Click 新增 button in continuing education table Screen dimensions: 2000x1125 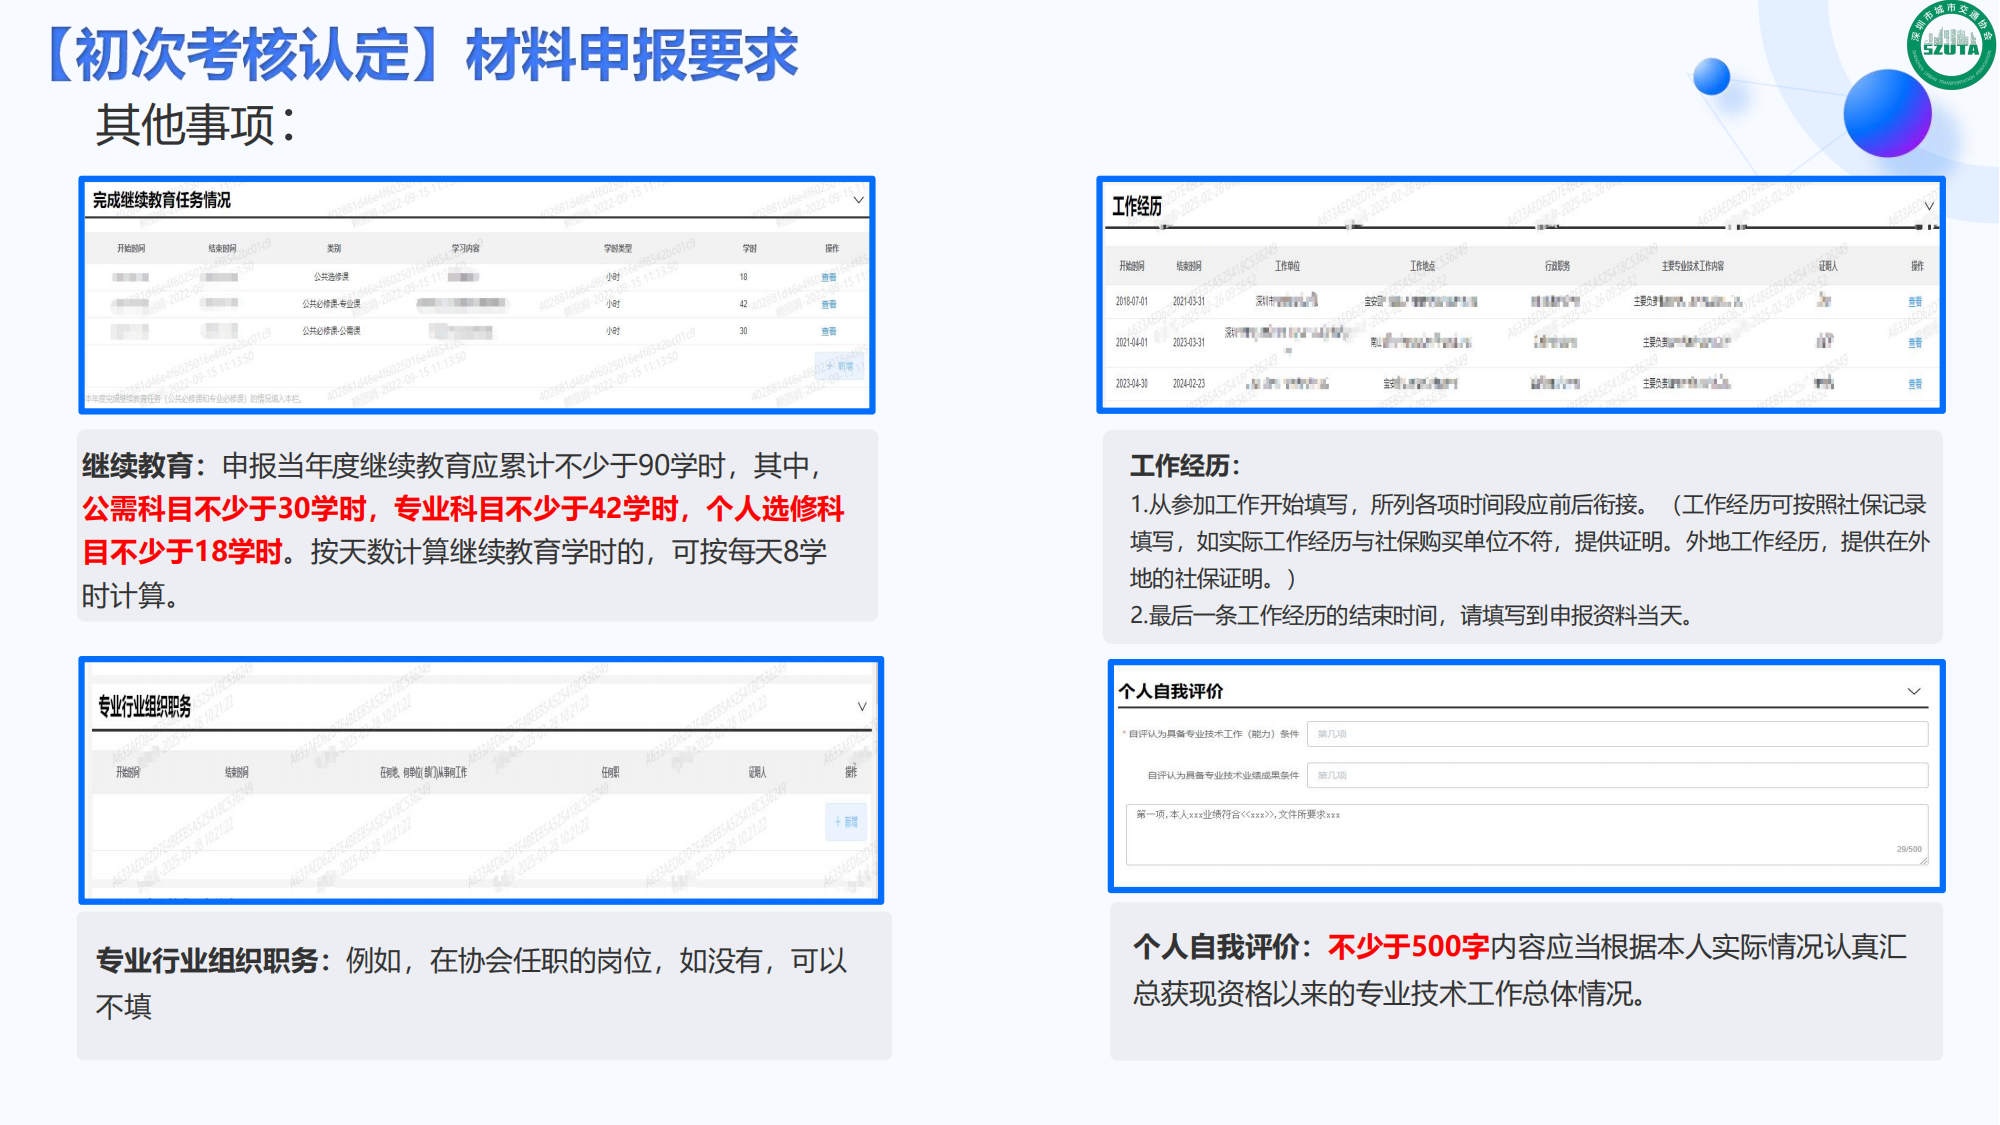pos(839,366)
